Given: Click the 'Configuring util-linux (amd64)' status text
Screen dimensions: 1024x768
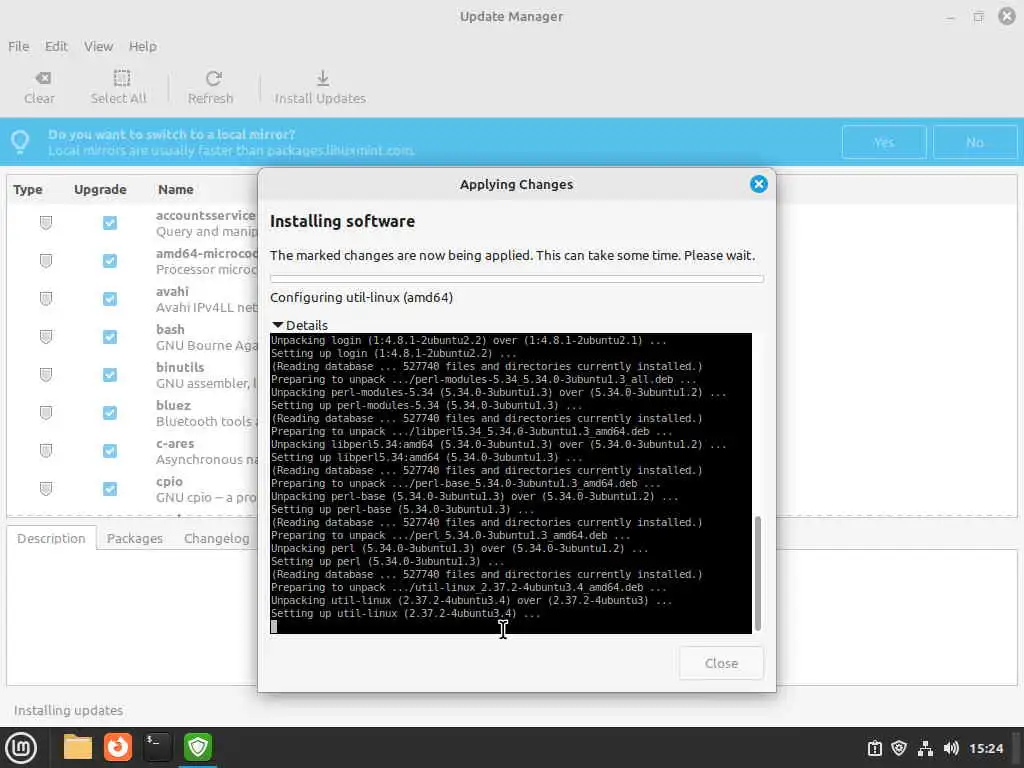Looking at the screenshot, I should coord(361,297).
